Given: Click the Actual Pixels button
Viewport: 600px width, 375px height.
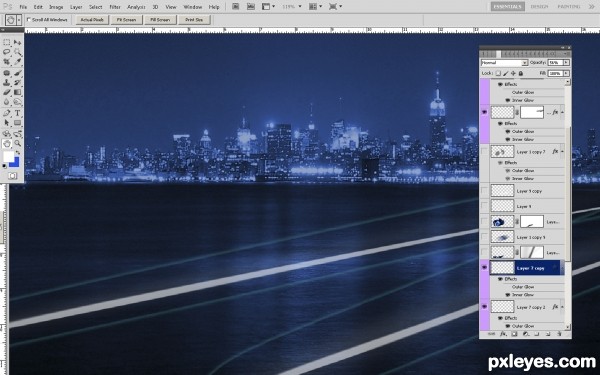Looking at the screenshot, I should (x=92, y=20).
